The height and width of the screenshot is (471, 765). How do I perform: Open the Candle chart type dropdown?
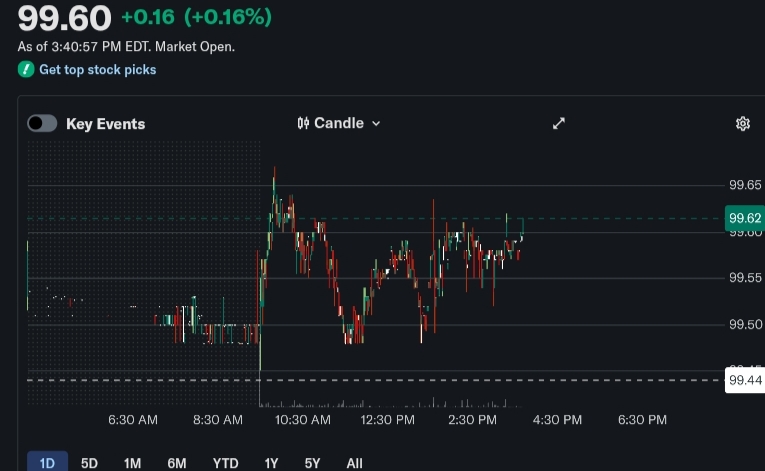tap(339, 123)
